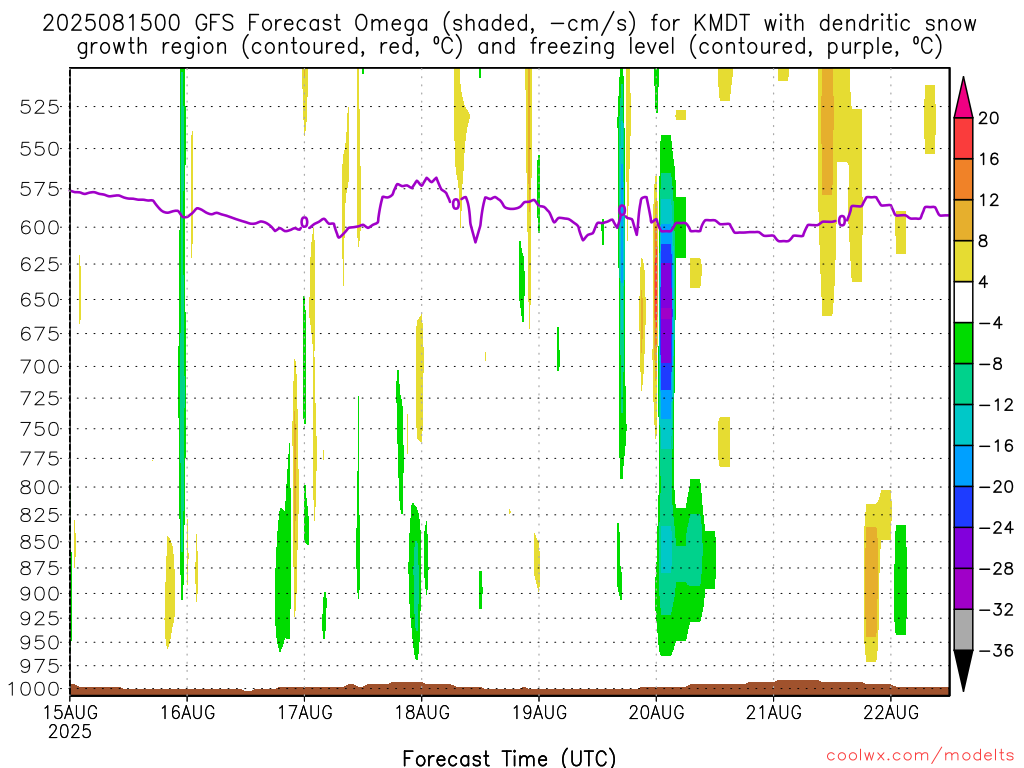Select the 22AUG time axis label

click(x=891, y=712)
